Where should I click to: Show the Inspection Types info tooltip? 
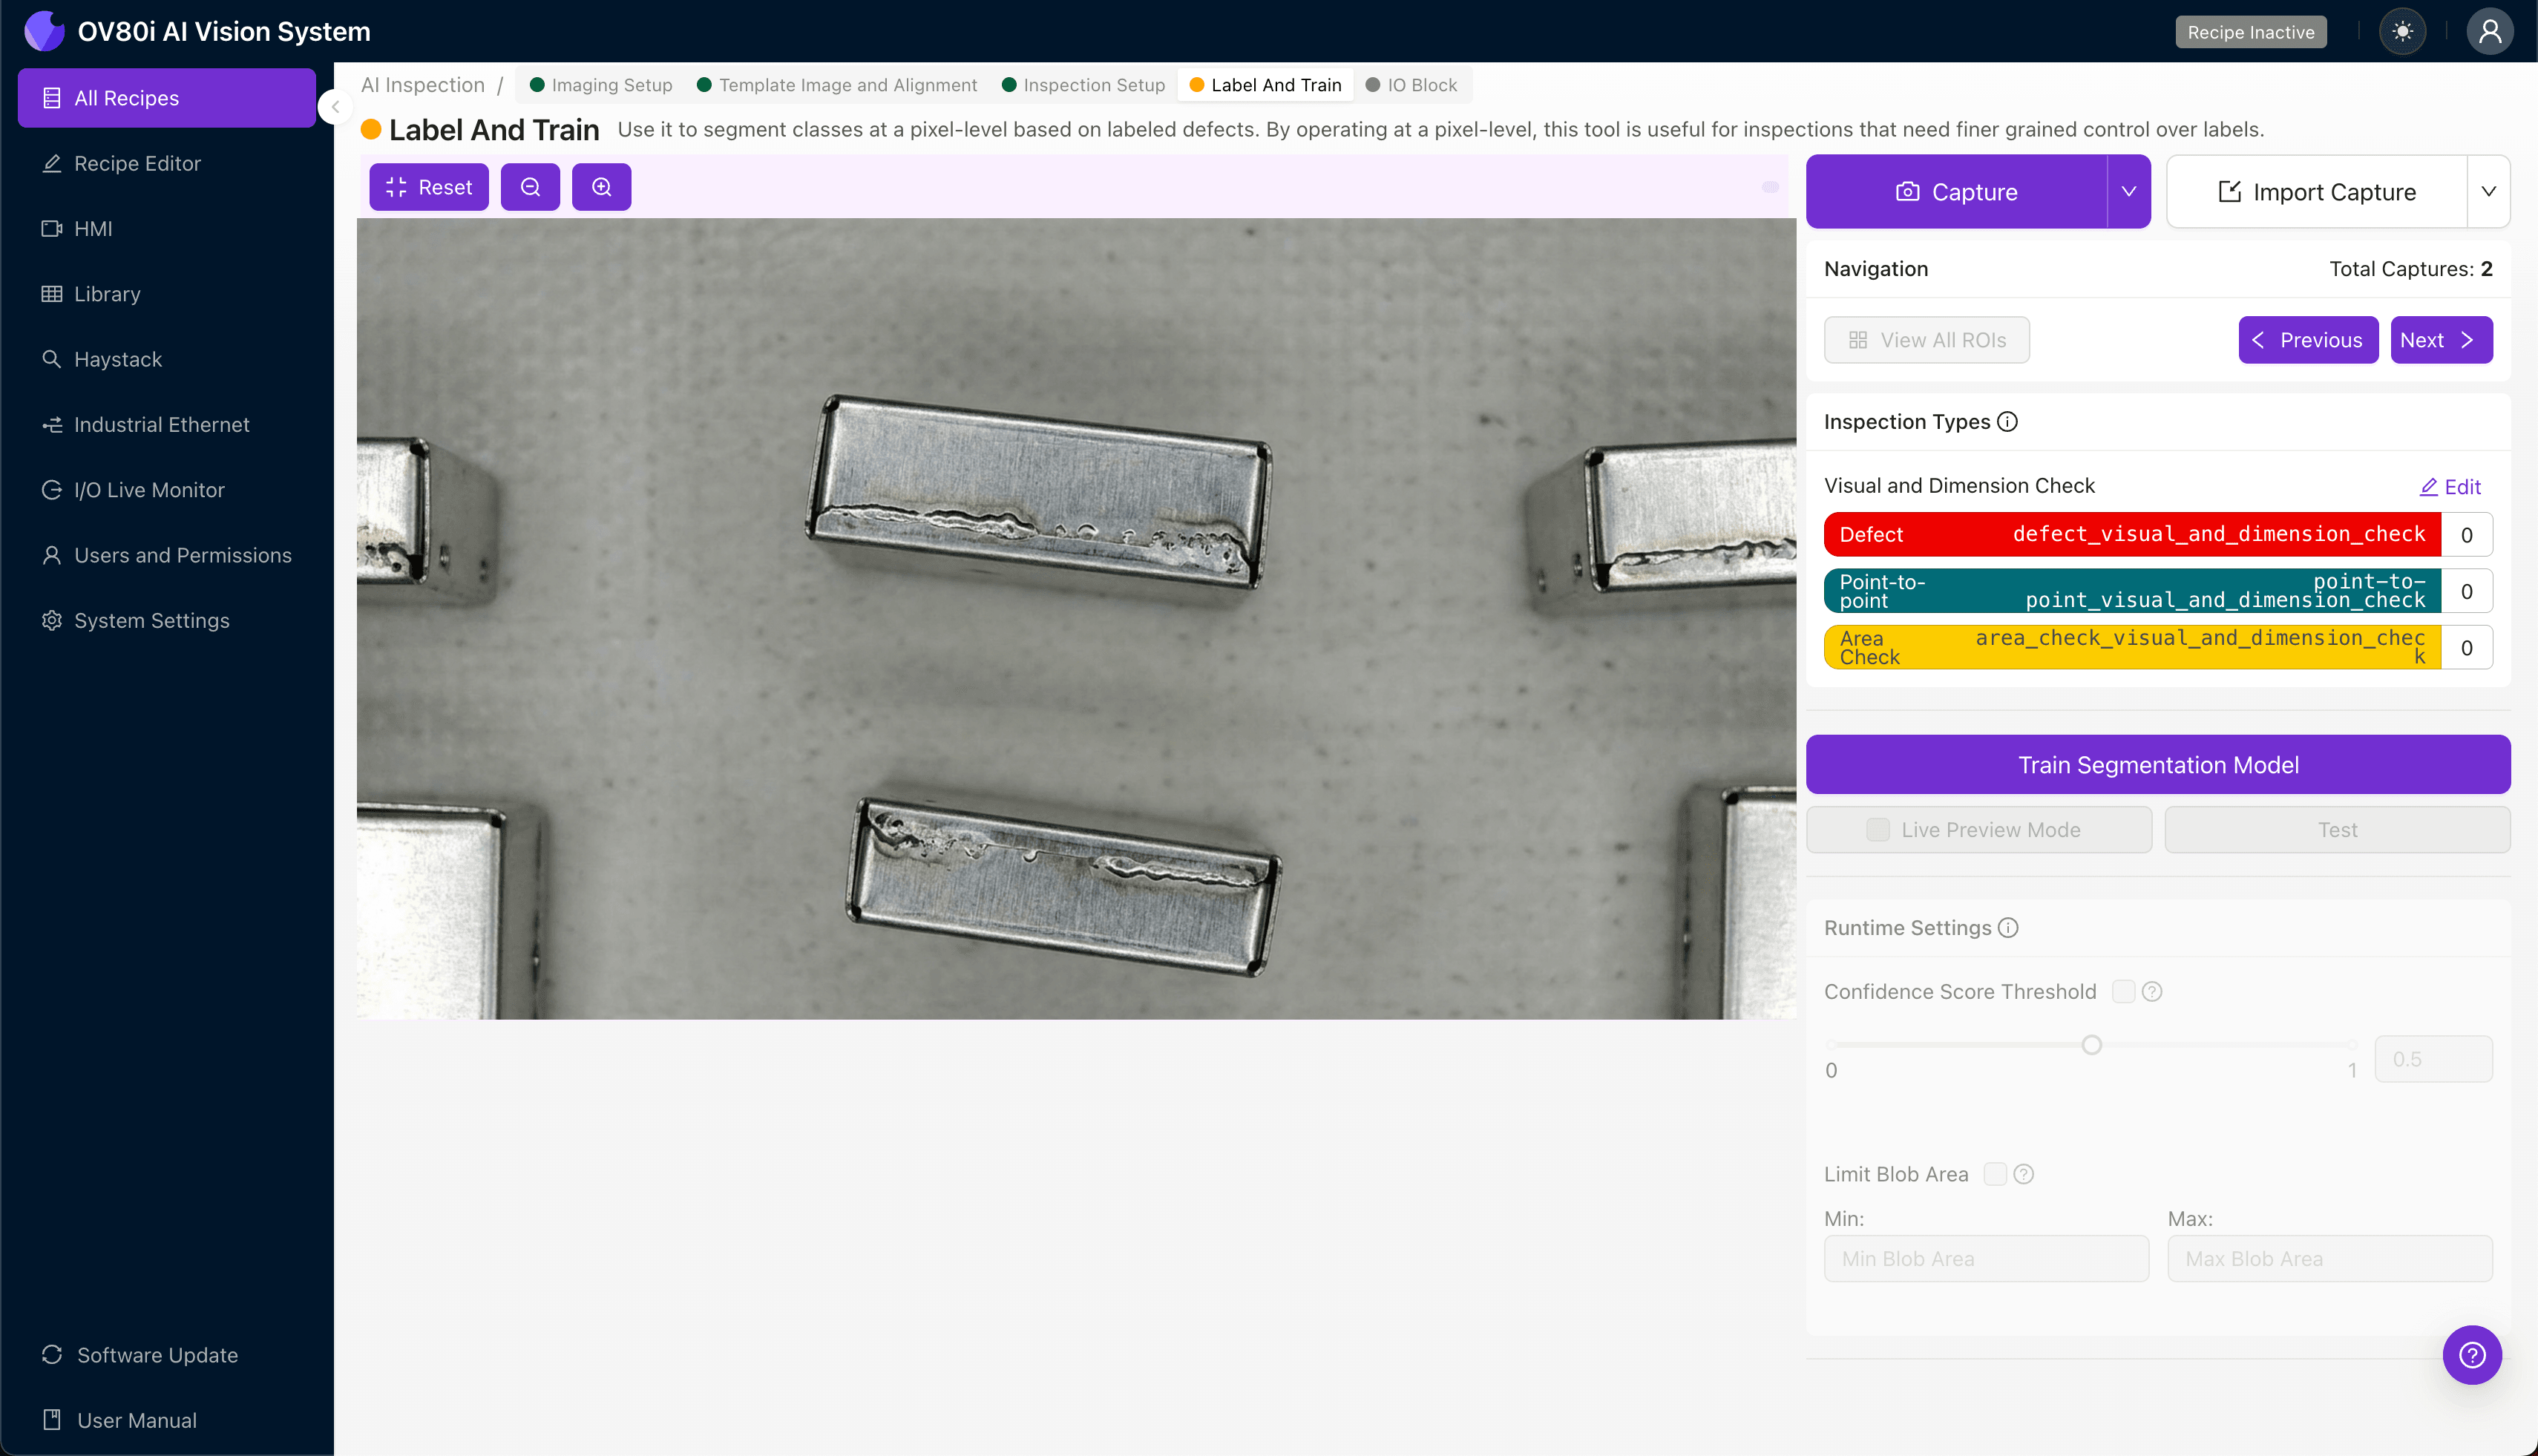(x=2007, y=422)
